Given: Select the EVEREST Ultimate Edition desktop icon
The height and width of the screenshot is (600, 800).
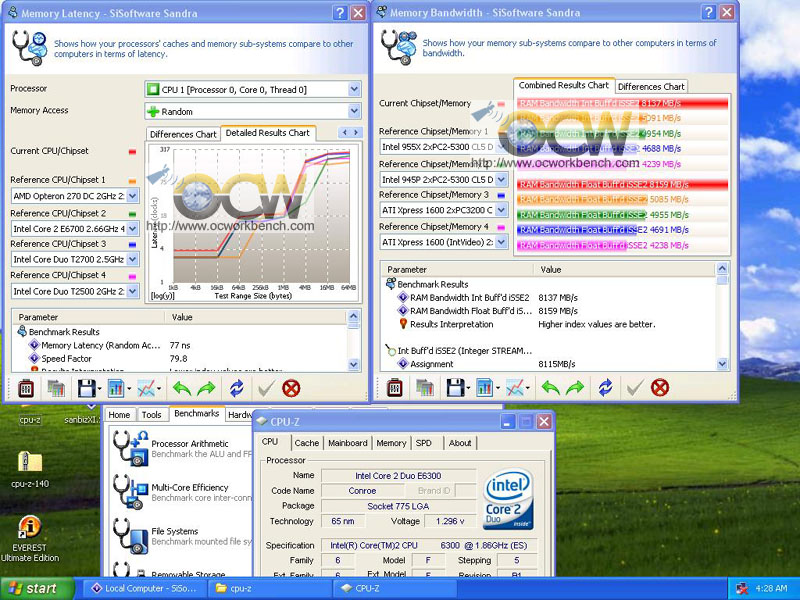Looking at the screenshot, I should pos(30,539).
